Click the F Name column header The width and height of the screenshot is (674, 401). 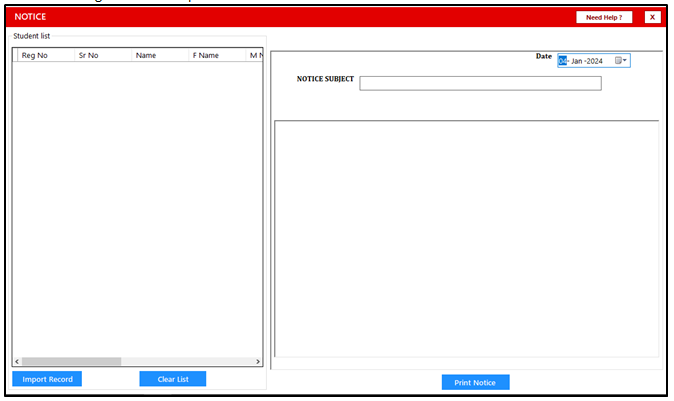pyautogui.click(x=206, y=55)
